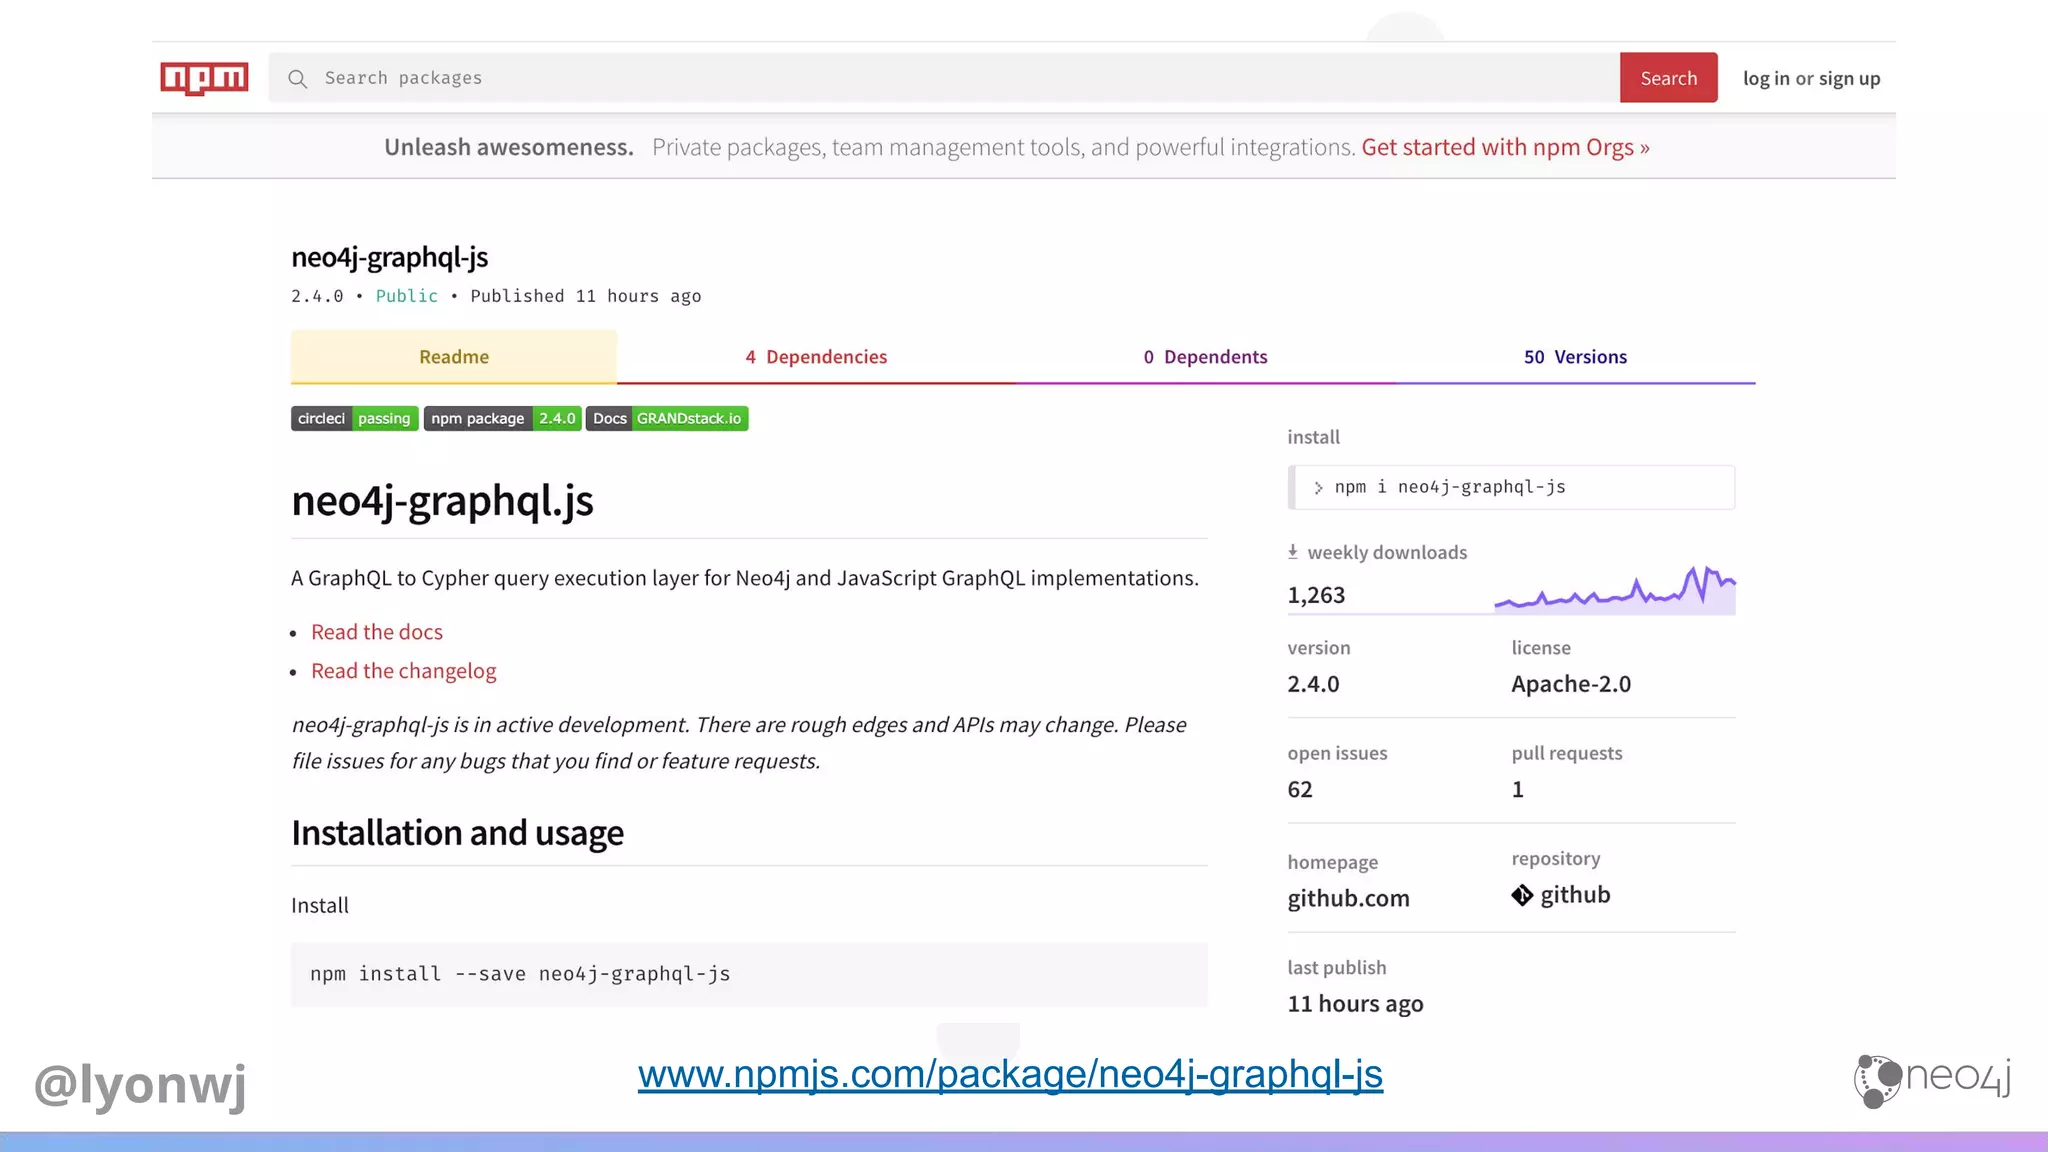Image resolution: width=2048 pixels, height=1152 pixels.
Task: Click the weekly downloads number 1,263
Action: (x=1316, y=595)
